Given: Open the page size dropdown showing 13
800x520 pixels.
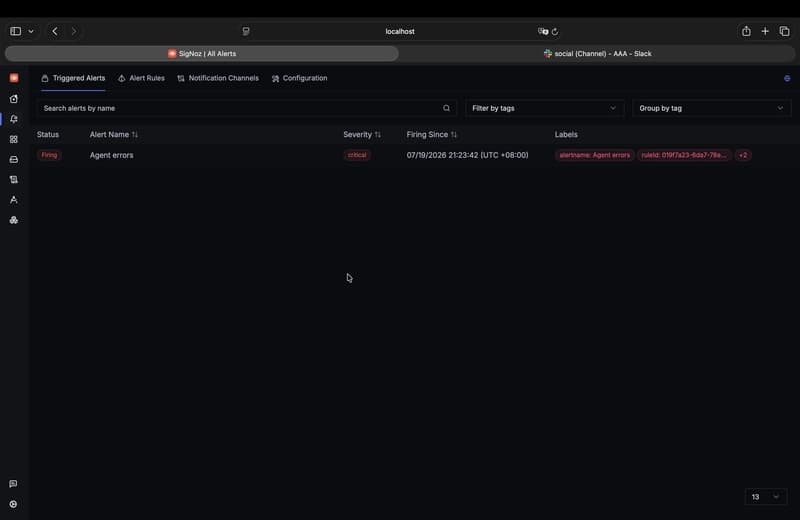Looking at the screenshot, I should pos(766,497).
